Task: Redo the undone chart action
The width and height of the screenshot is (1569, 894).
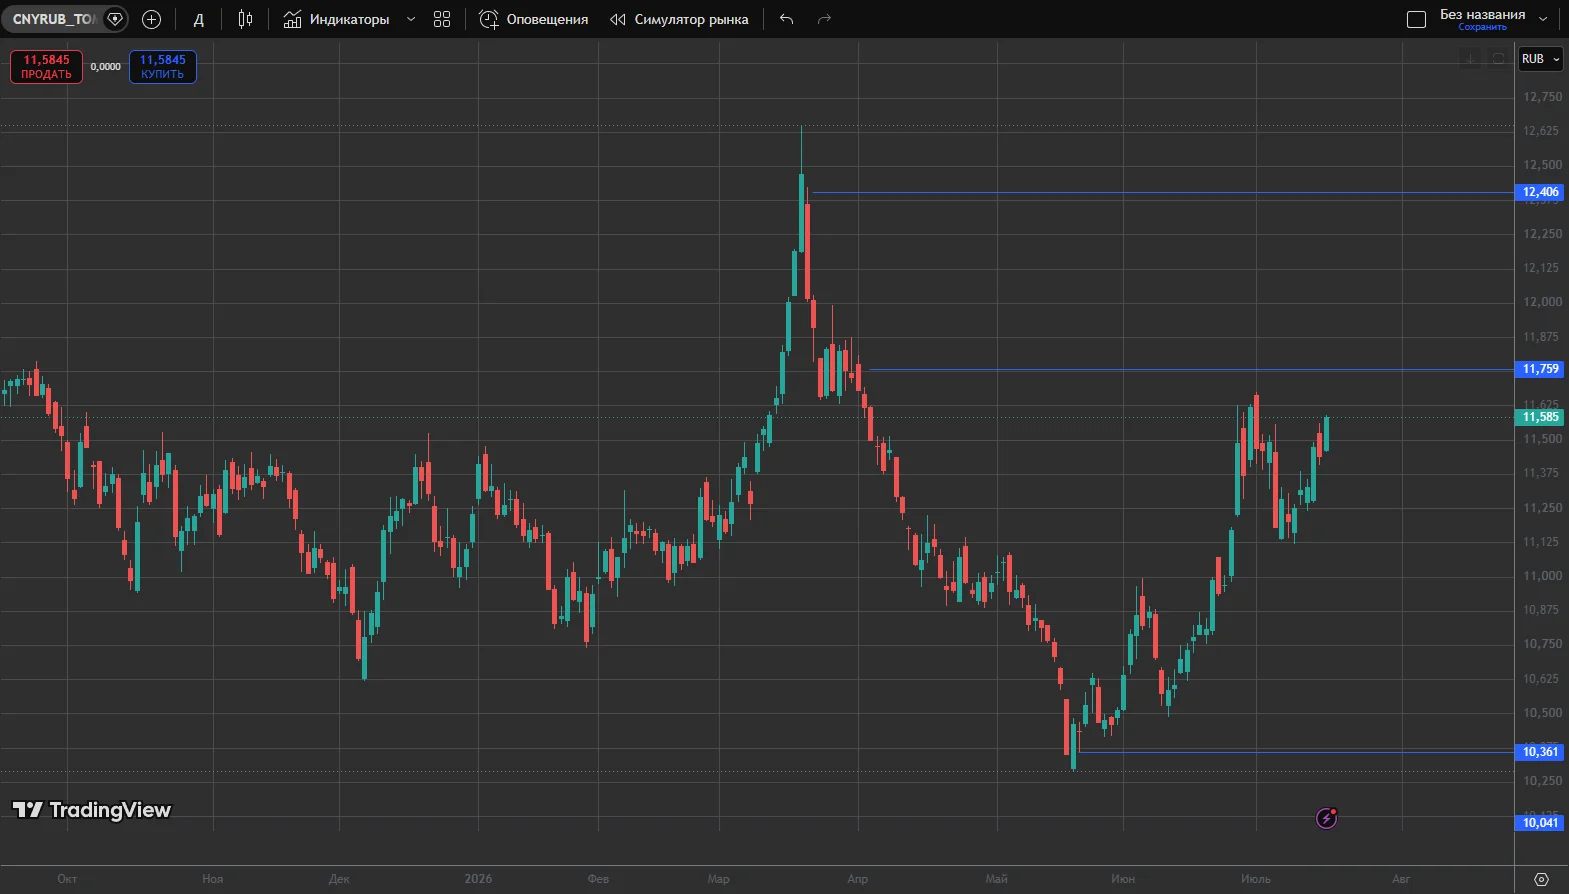Action: tap(824, 19)
